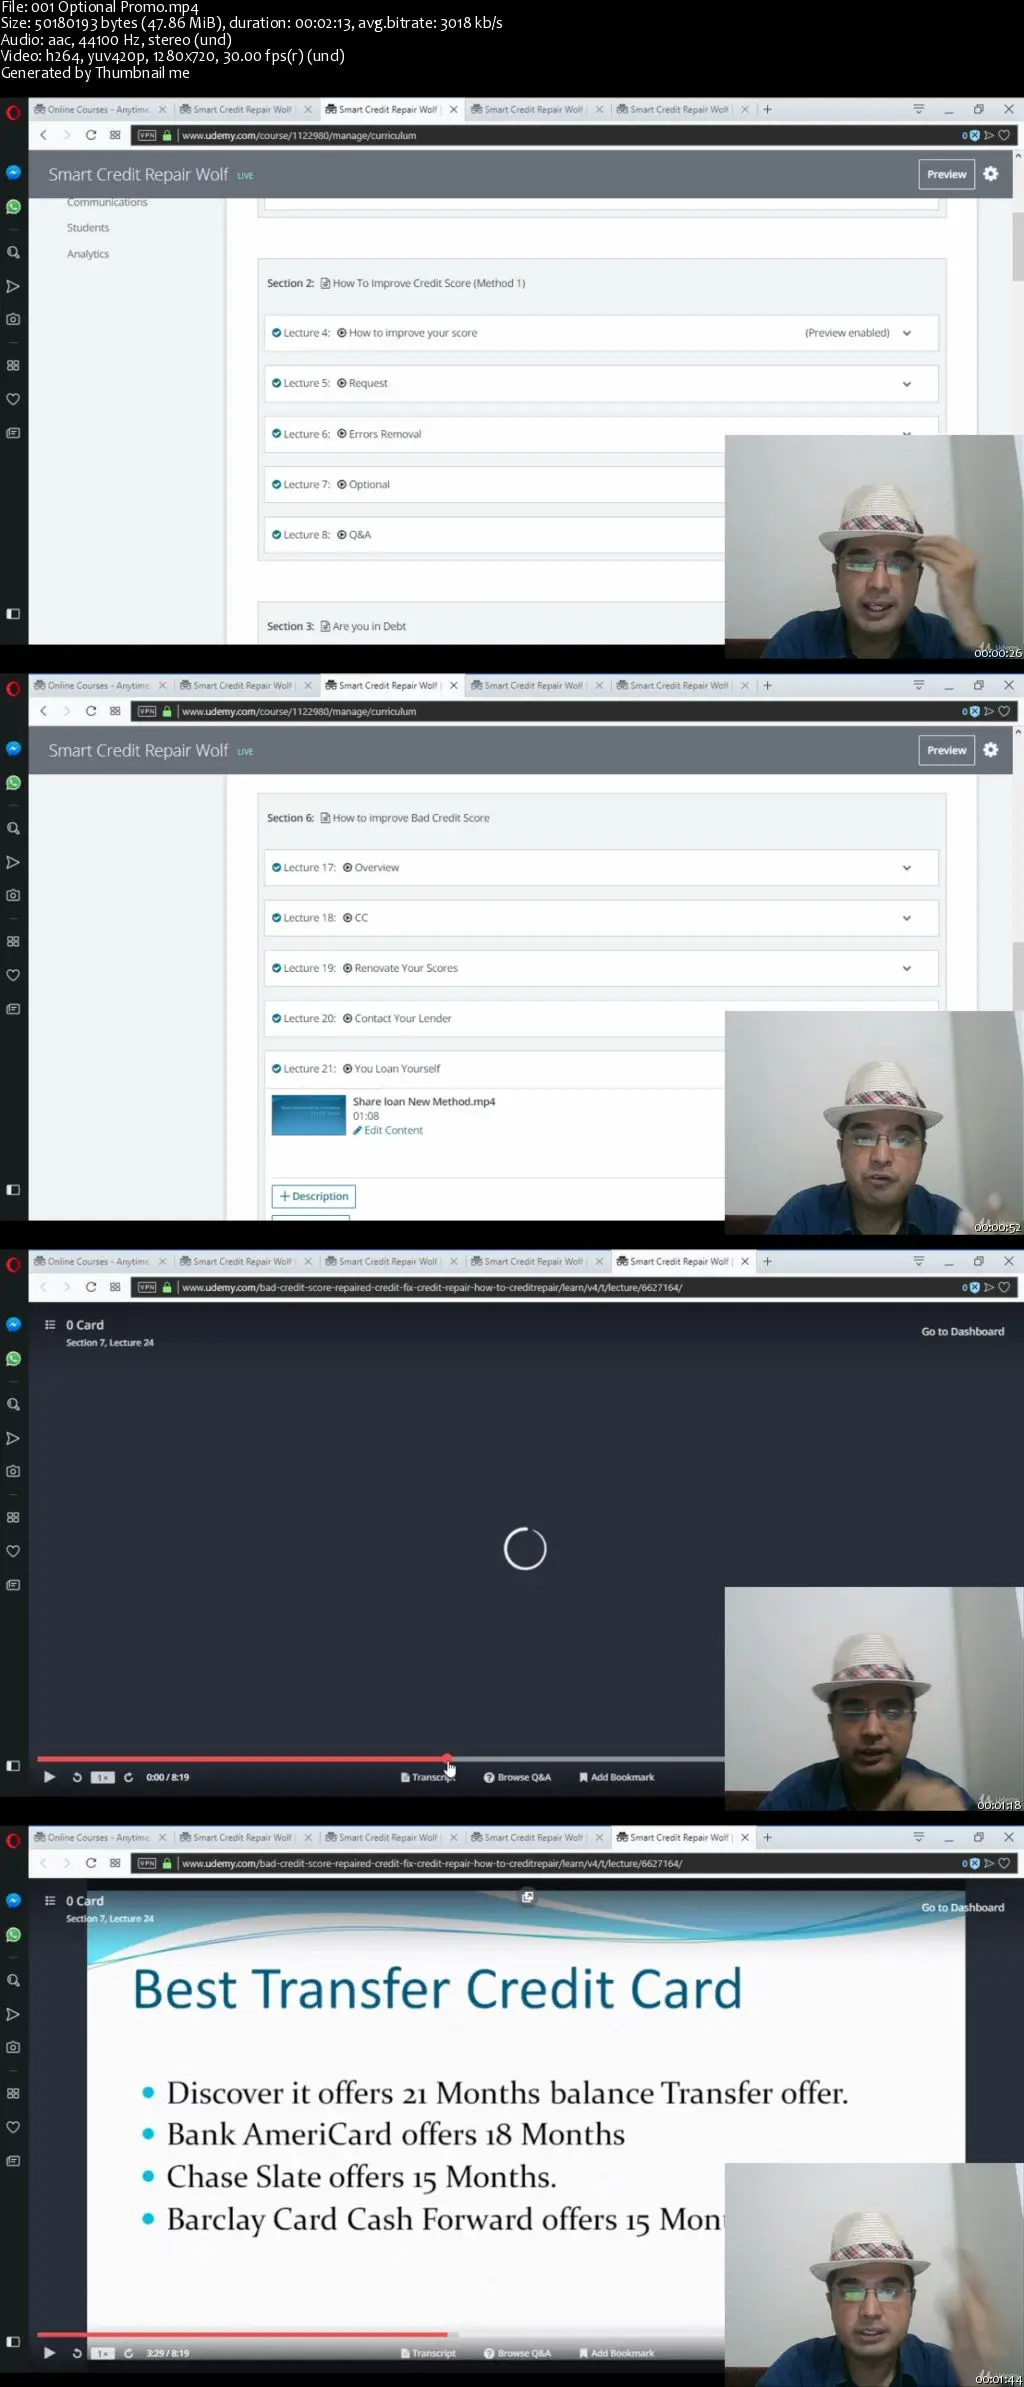1024x2387 pixels.
Task: Seek on video progress bar in 00:01:44 frame
Action: (381, 2334)
